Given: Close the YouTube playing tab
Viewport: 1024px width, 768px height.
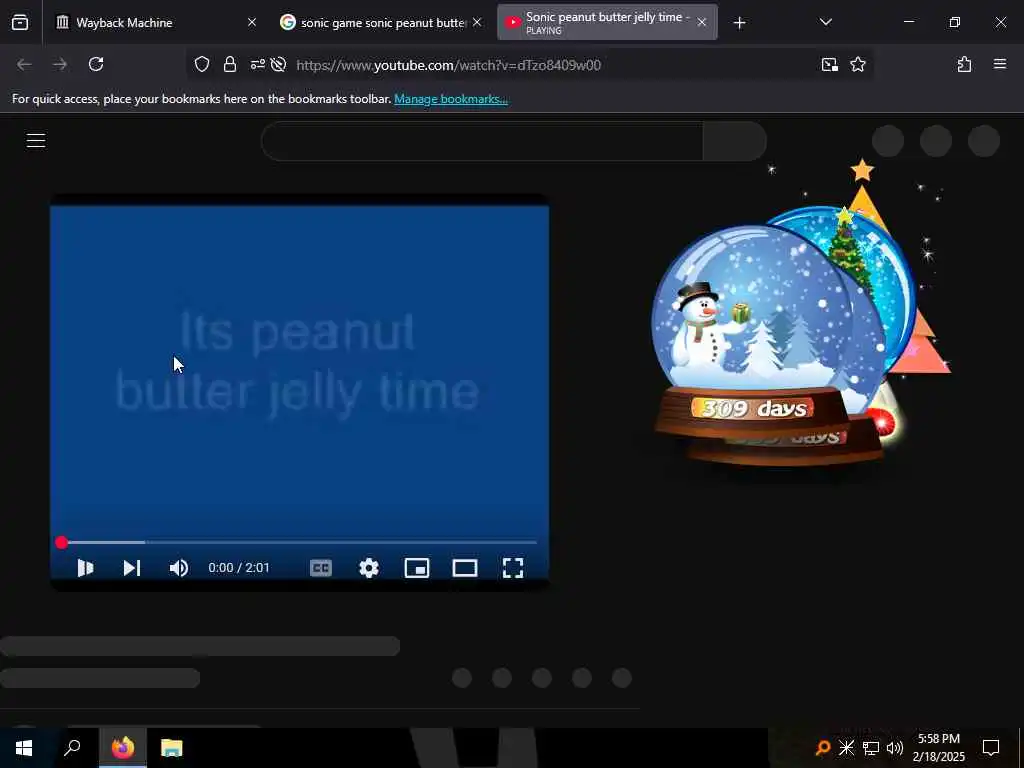Looking at the screenshot, I should pyautogui.click(x=702, y=23).
